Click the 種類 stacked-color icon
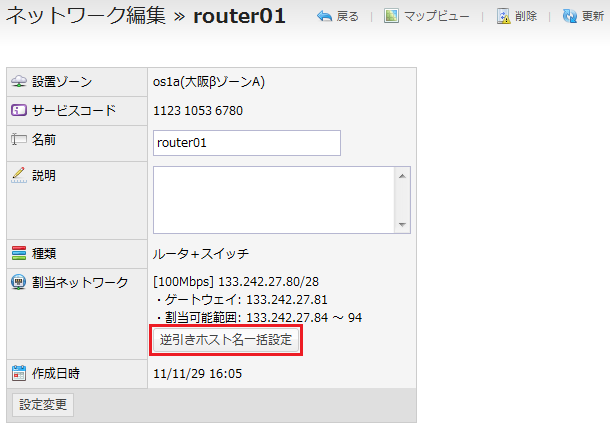 (x=19, y=254)
